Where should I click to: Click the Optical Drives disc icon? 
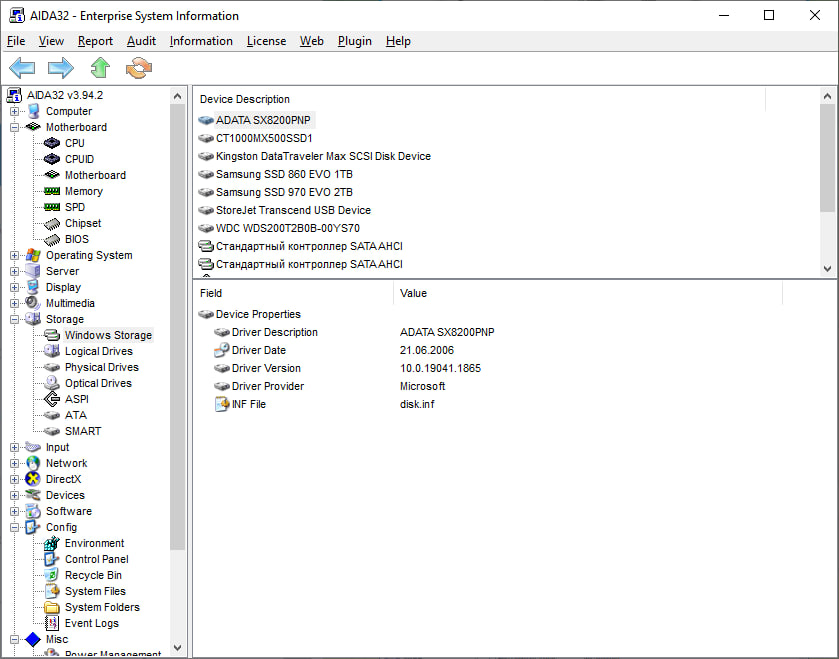tap(52, 383)
